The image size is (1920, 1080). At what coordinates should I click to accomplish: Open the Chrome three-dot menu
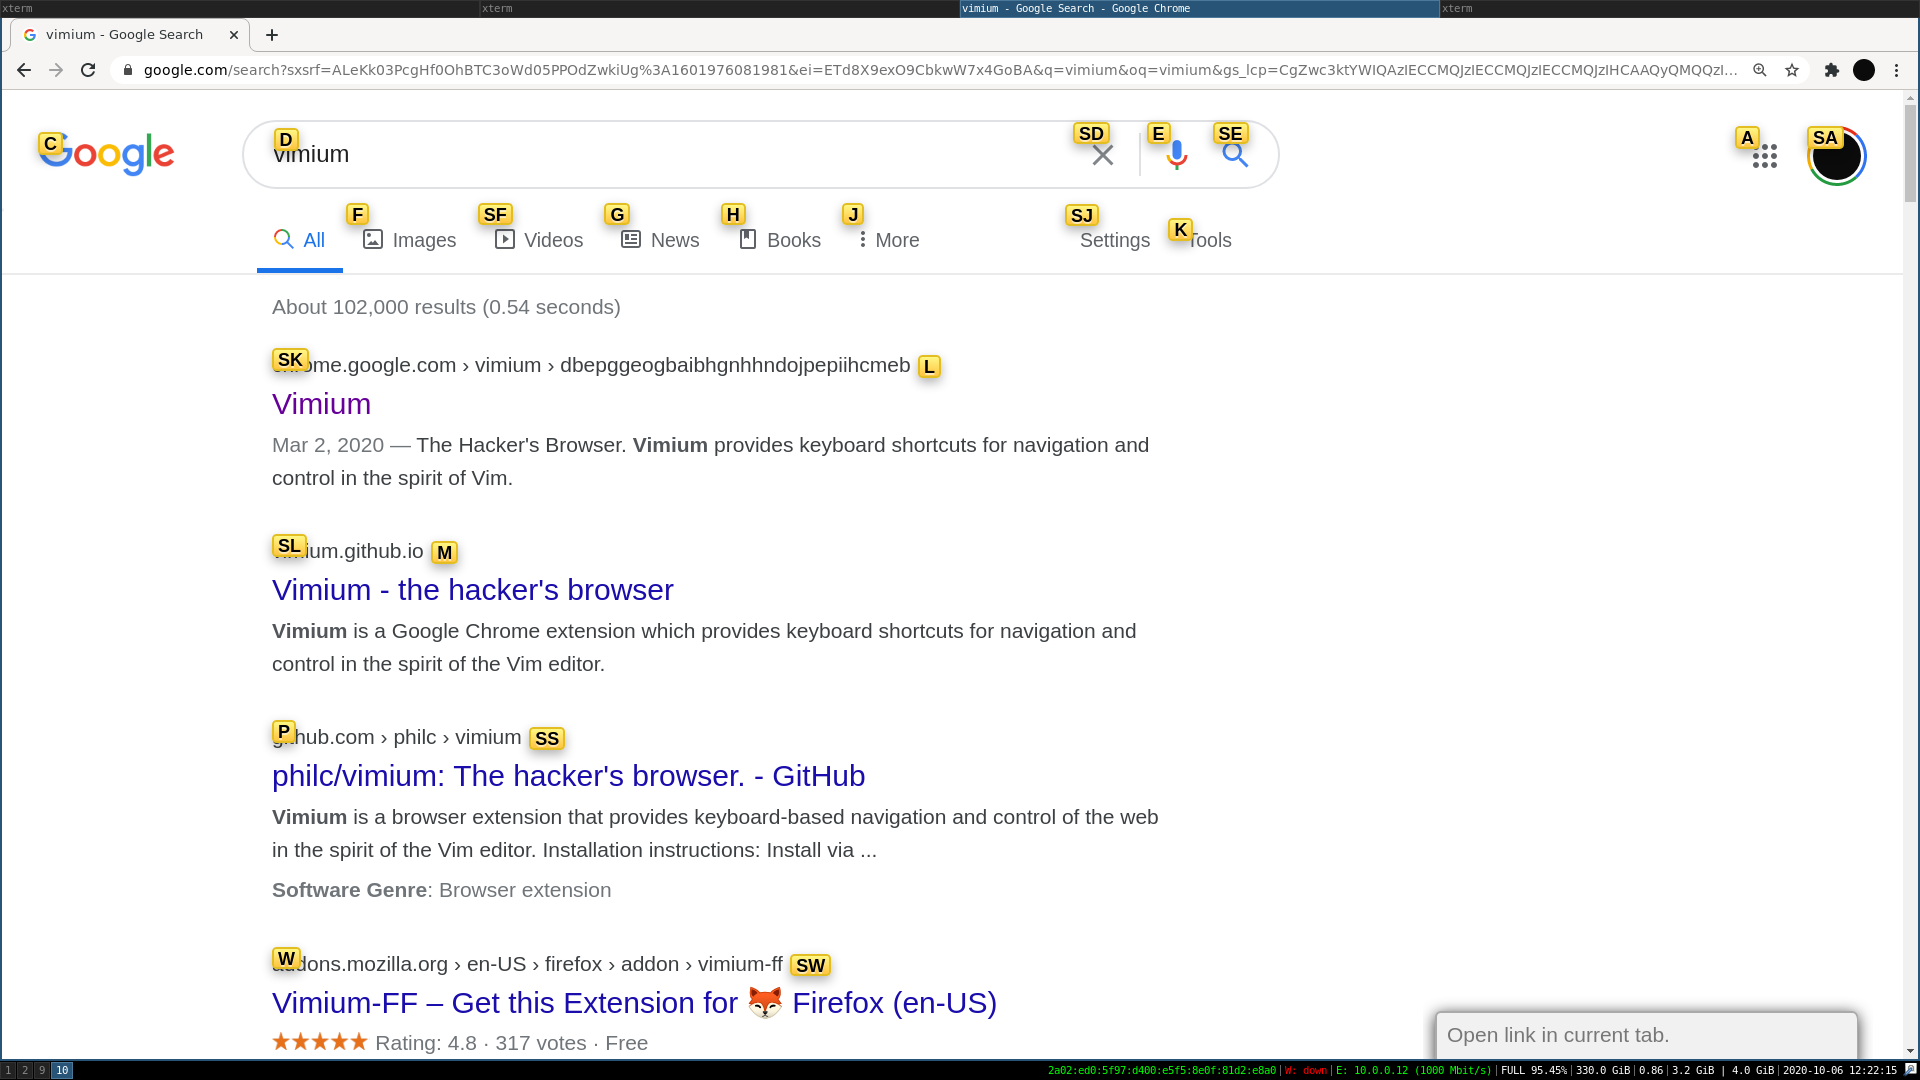click(x=1896, y=70)
